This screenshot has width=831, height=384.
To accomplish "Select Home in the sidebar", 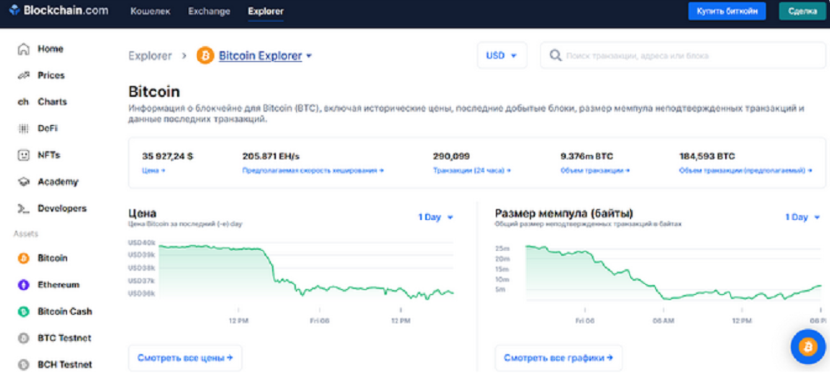I will click(50, 49).
